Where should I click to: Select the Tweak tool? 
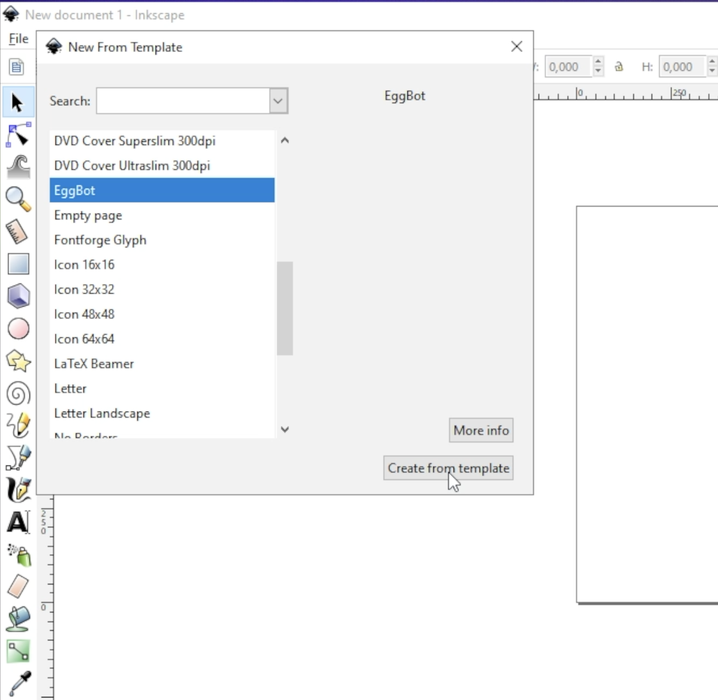19,167
